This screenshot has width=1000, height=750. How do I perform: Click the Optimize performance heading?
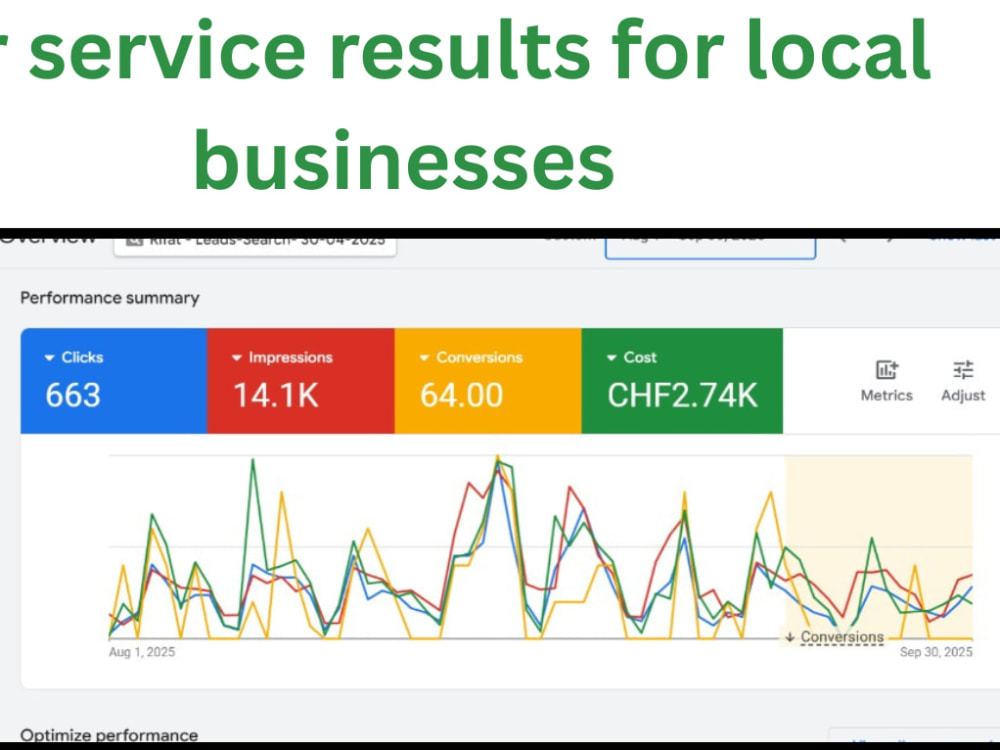[109, 735]
